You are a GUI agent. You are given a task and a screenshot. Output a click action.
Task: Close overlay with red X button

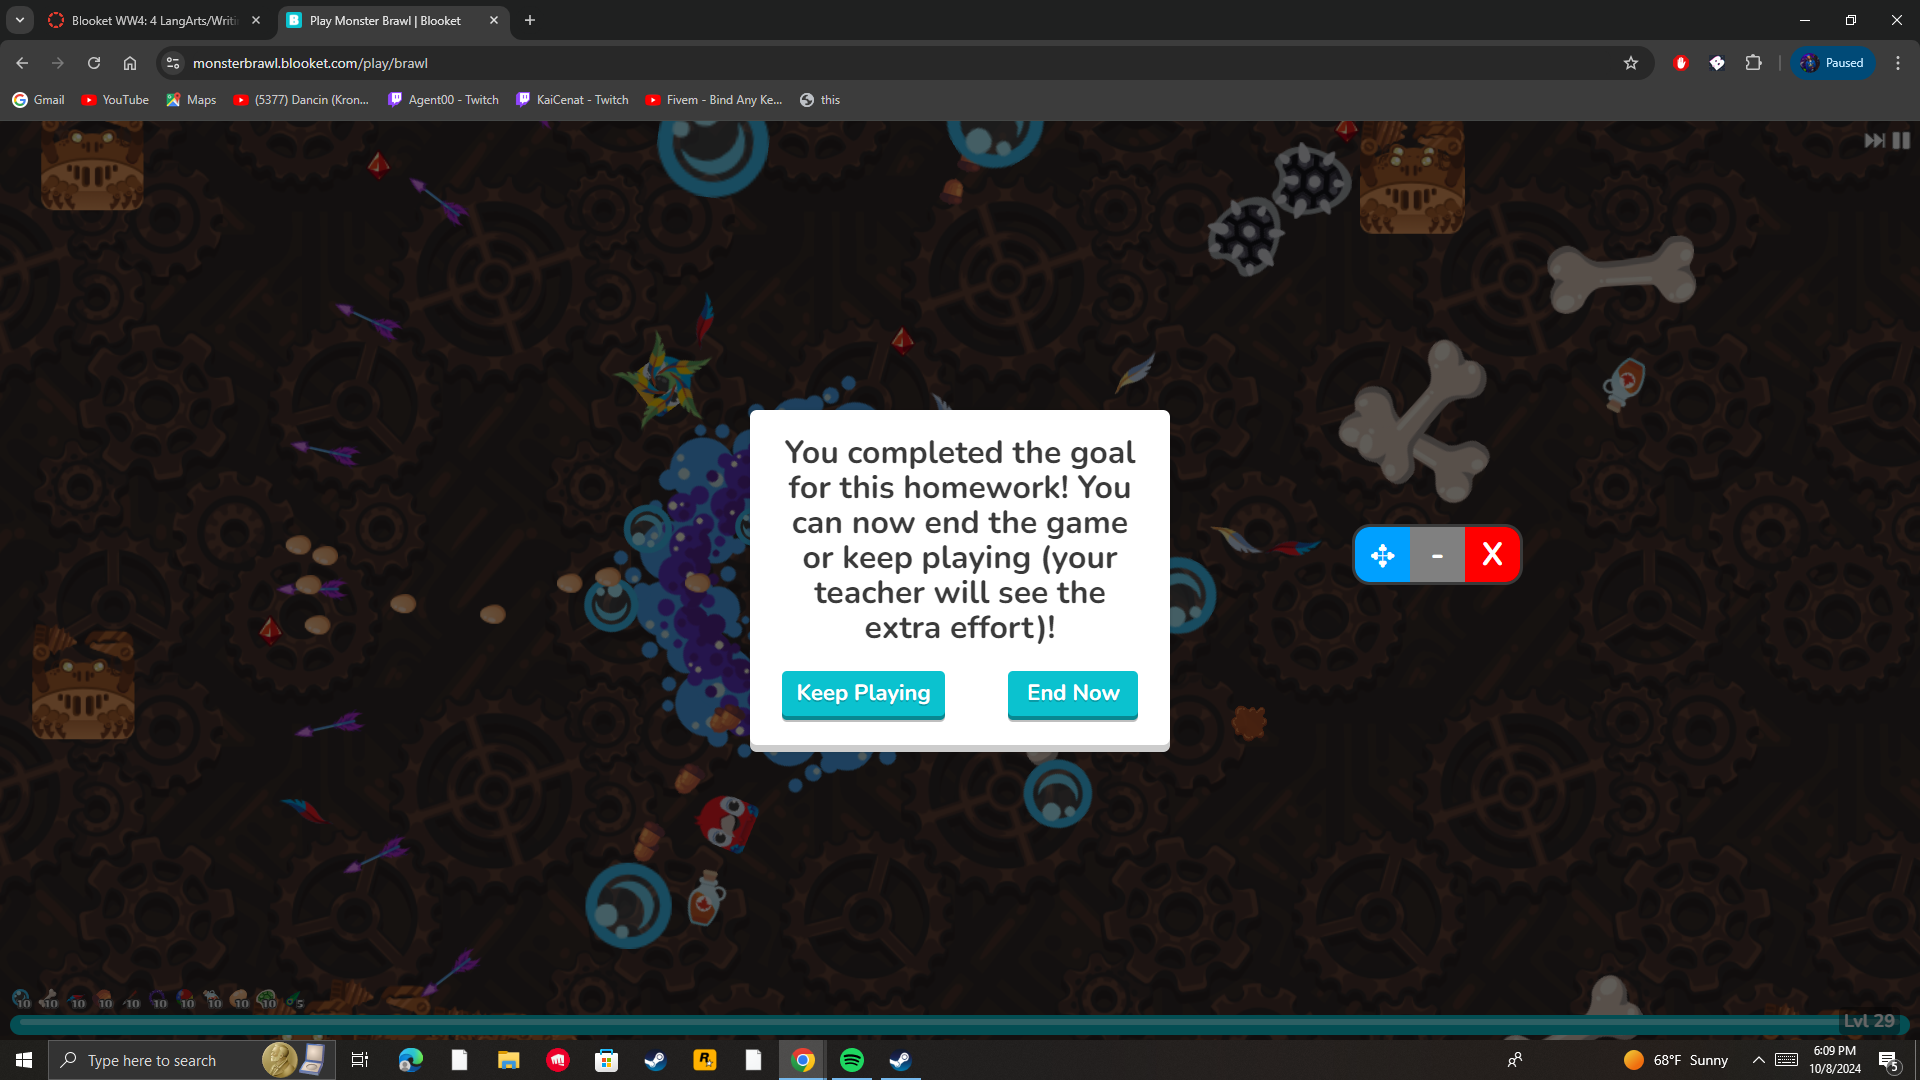[x=1492, y=555]
